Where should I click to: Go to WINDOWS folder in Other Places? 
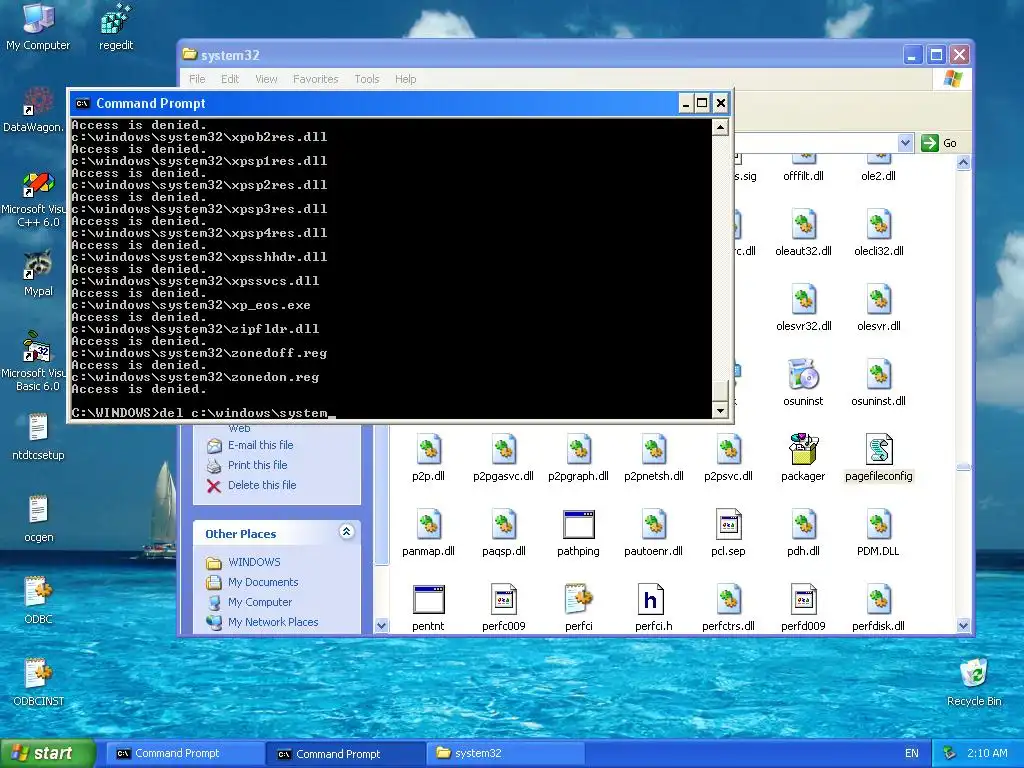(x=254, y=562)
